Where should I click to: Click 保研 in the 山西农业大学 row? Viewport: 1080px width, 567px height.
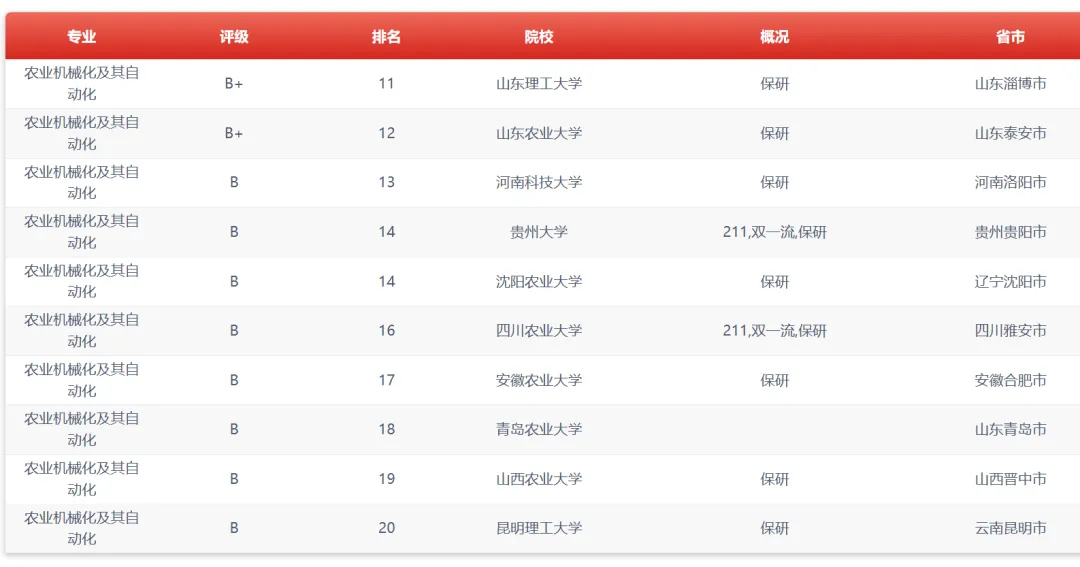click(x=774, y=478)
